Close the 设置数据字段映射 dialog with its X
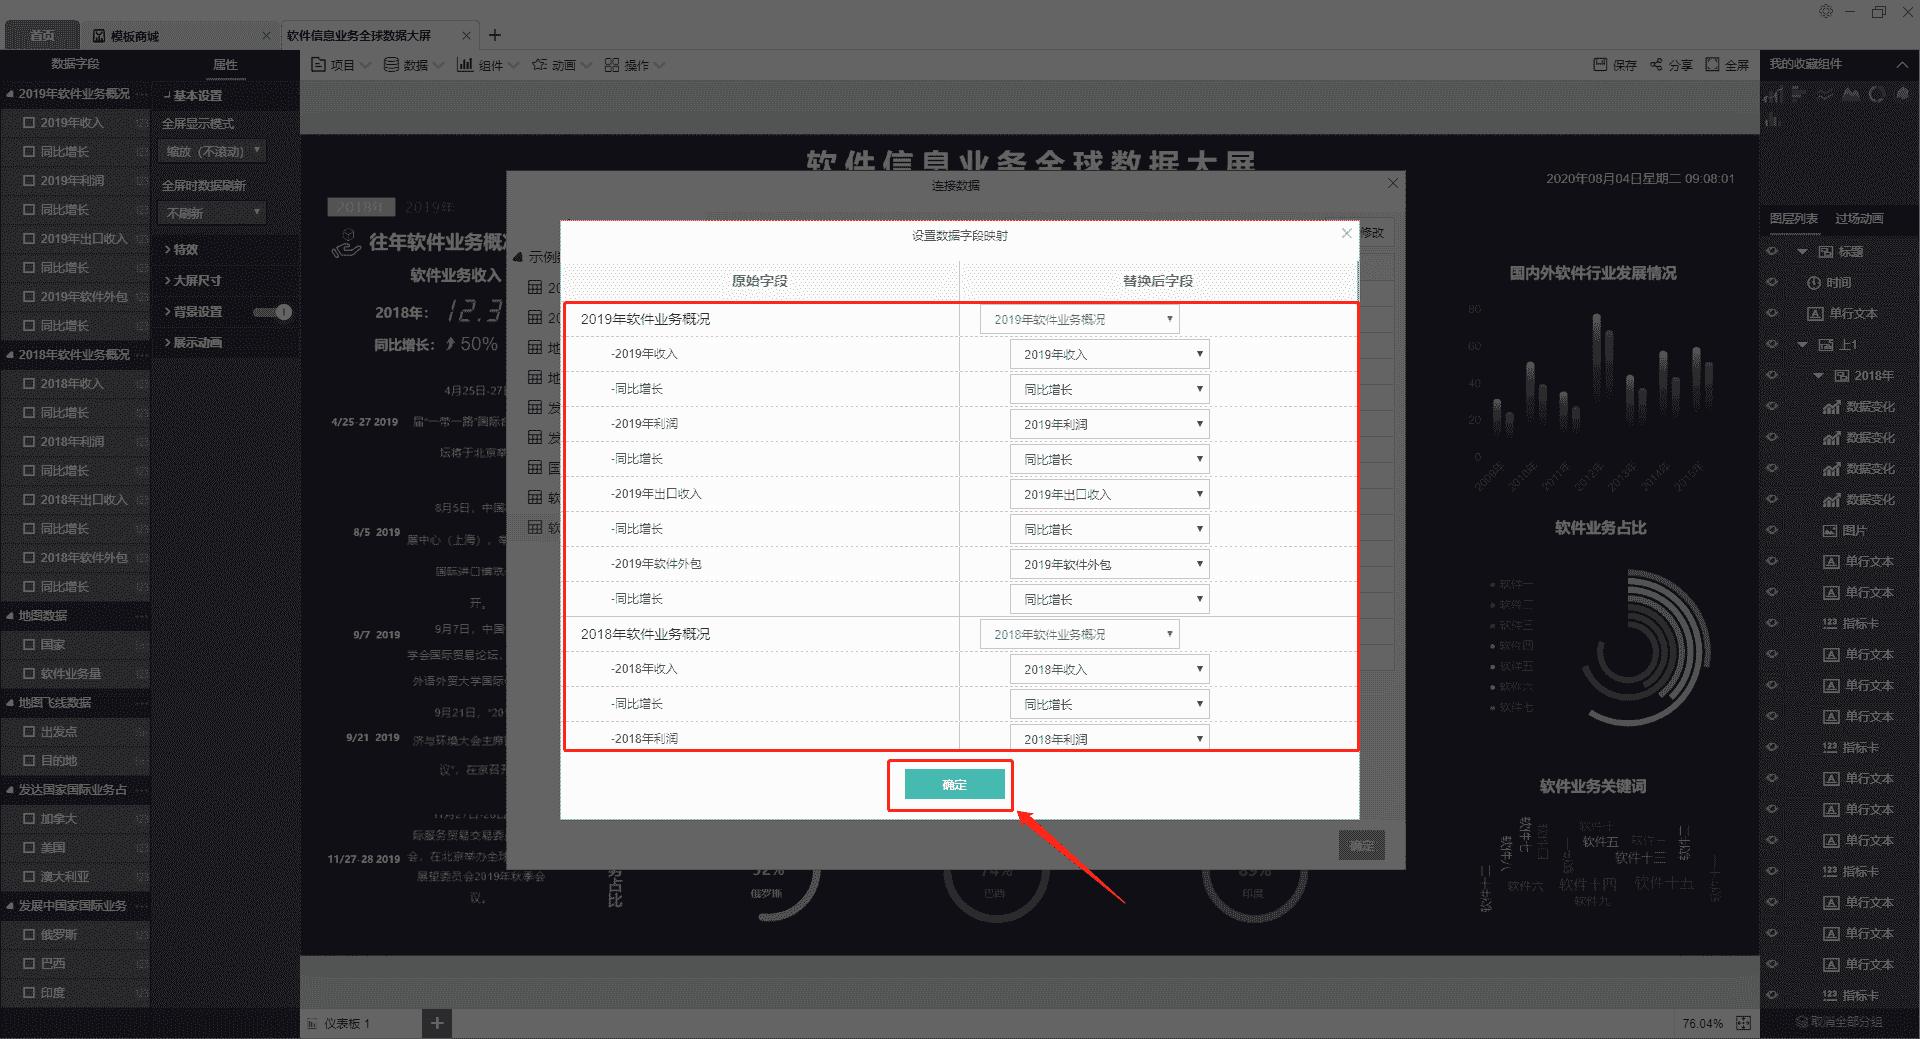 [1347, 233]
